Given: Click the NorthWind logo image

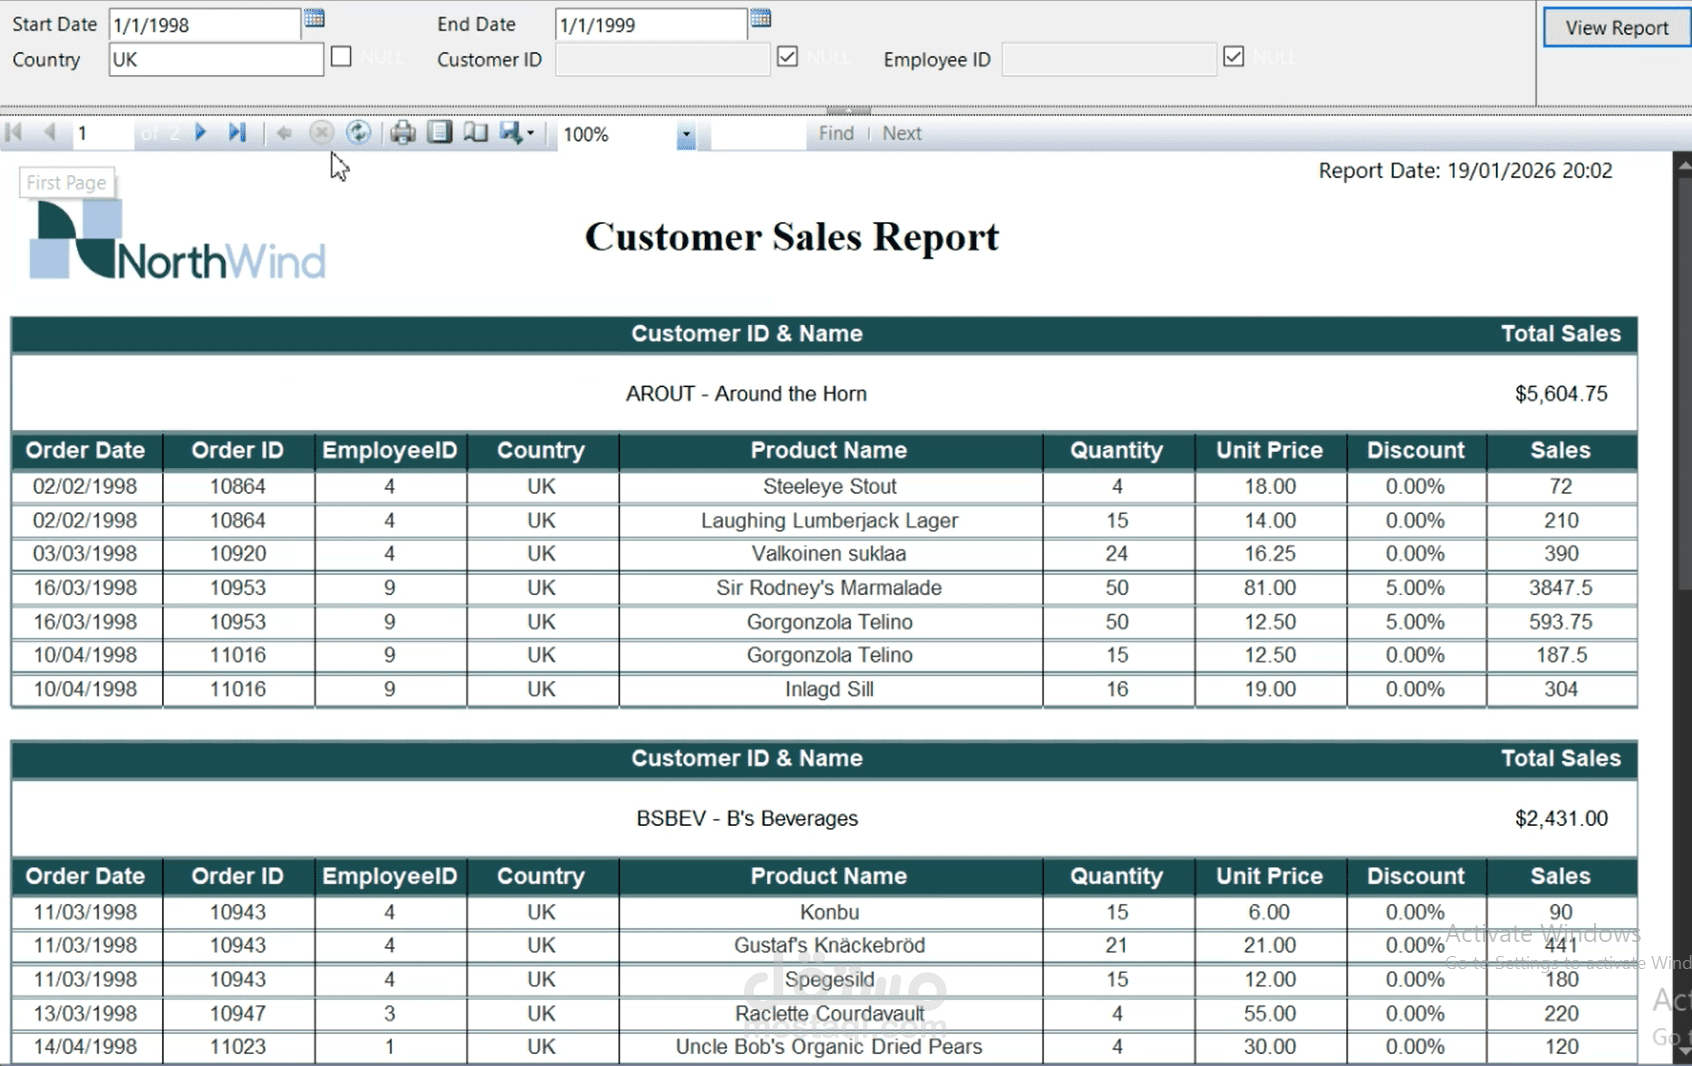Looking at the screenshot, I should coord(177,240).
